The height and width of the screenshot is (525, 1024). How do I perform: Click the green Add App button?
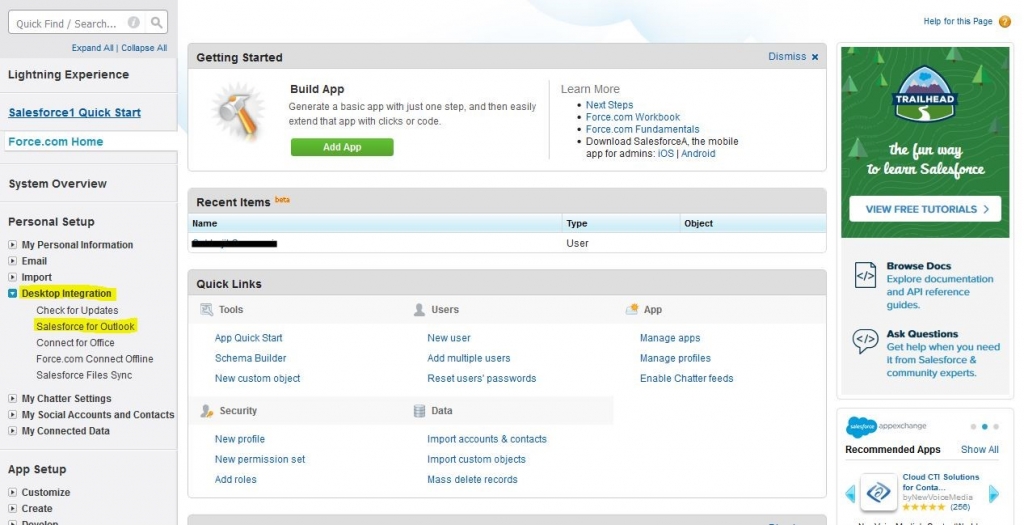[342, 147]
